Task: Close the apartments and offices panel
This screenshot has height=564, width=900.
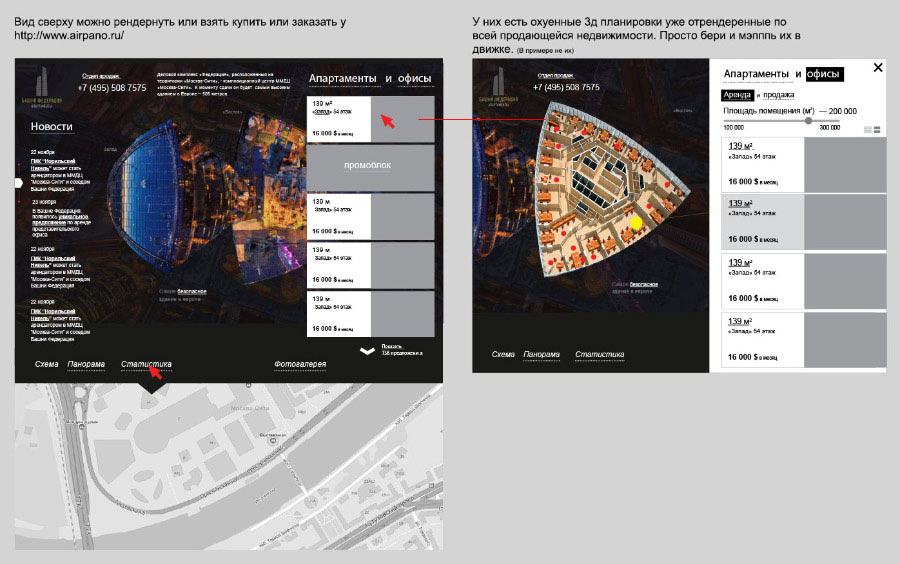Action: 878,68
